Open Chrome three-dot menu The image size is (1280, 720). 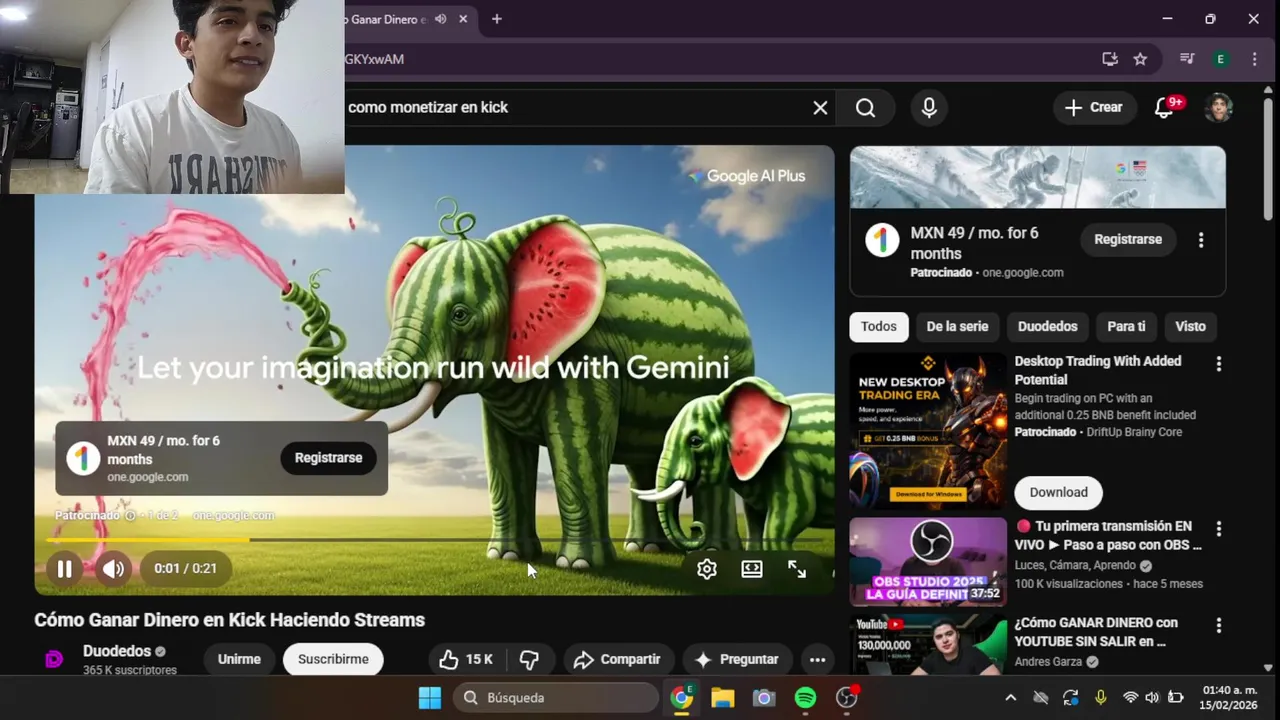tap(1254, 59)
